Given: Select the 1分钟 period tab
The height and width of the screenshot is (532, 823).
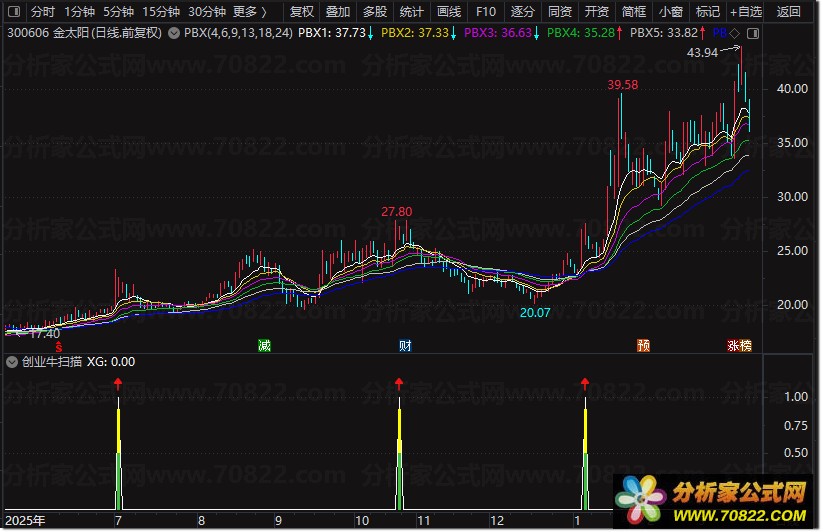Looking at the screenshot, I should [x=80, y=12].
